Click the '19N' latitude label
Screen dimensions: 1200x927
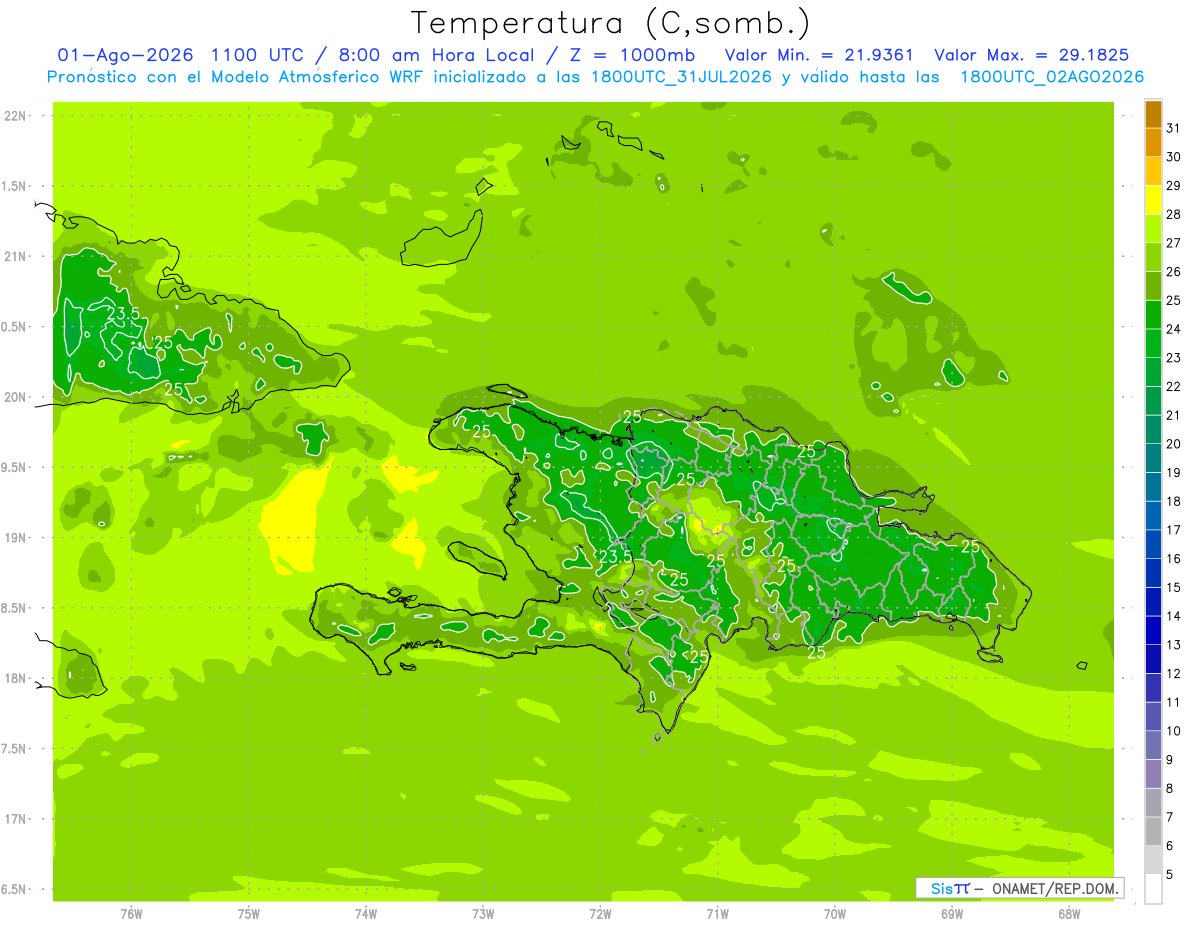14,537
